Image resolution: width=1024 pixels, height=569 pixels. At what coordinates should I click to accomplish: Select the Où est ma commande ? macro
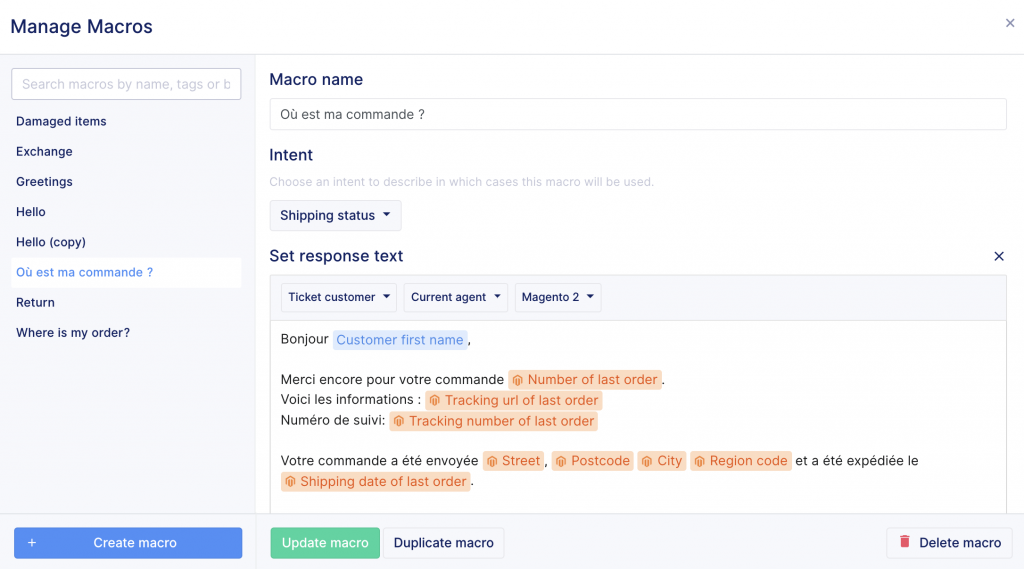click(126, 272)
